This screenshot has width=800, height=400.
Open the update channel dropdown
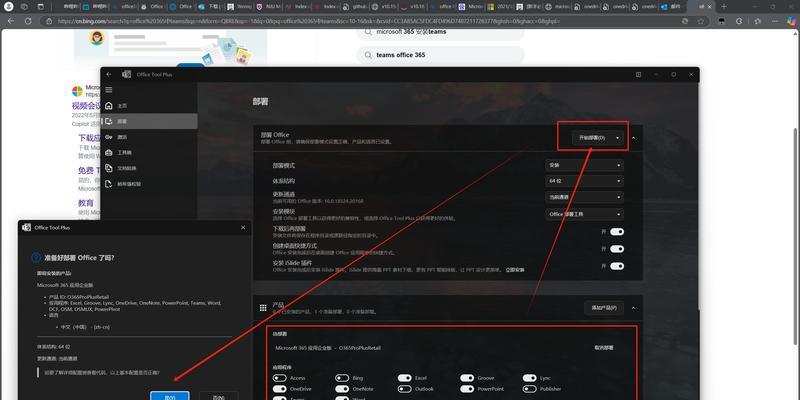584,197
